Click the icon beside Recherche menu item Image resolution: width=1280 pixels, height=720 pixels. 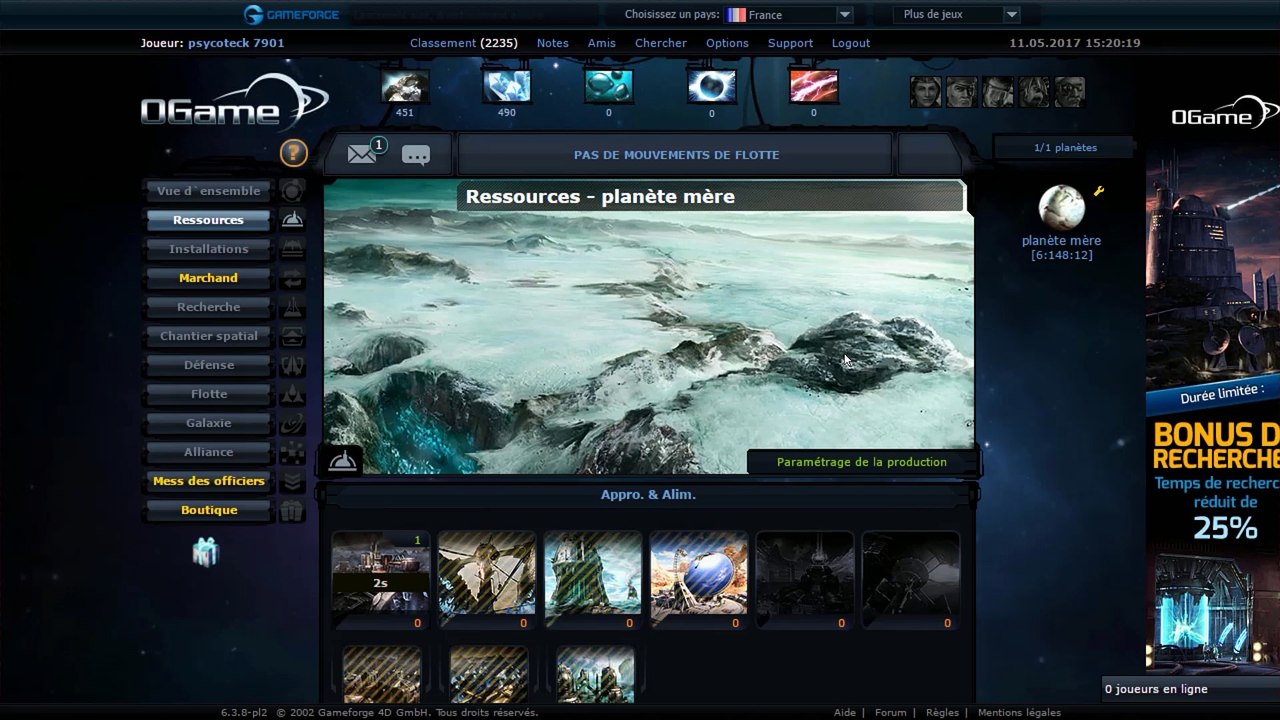[292, 307]
